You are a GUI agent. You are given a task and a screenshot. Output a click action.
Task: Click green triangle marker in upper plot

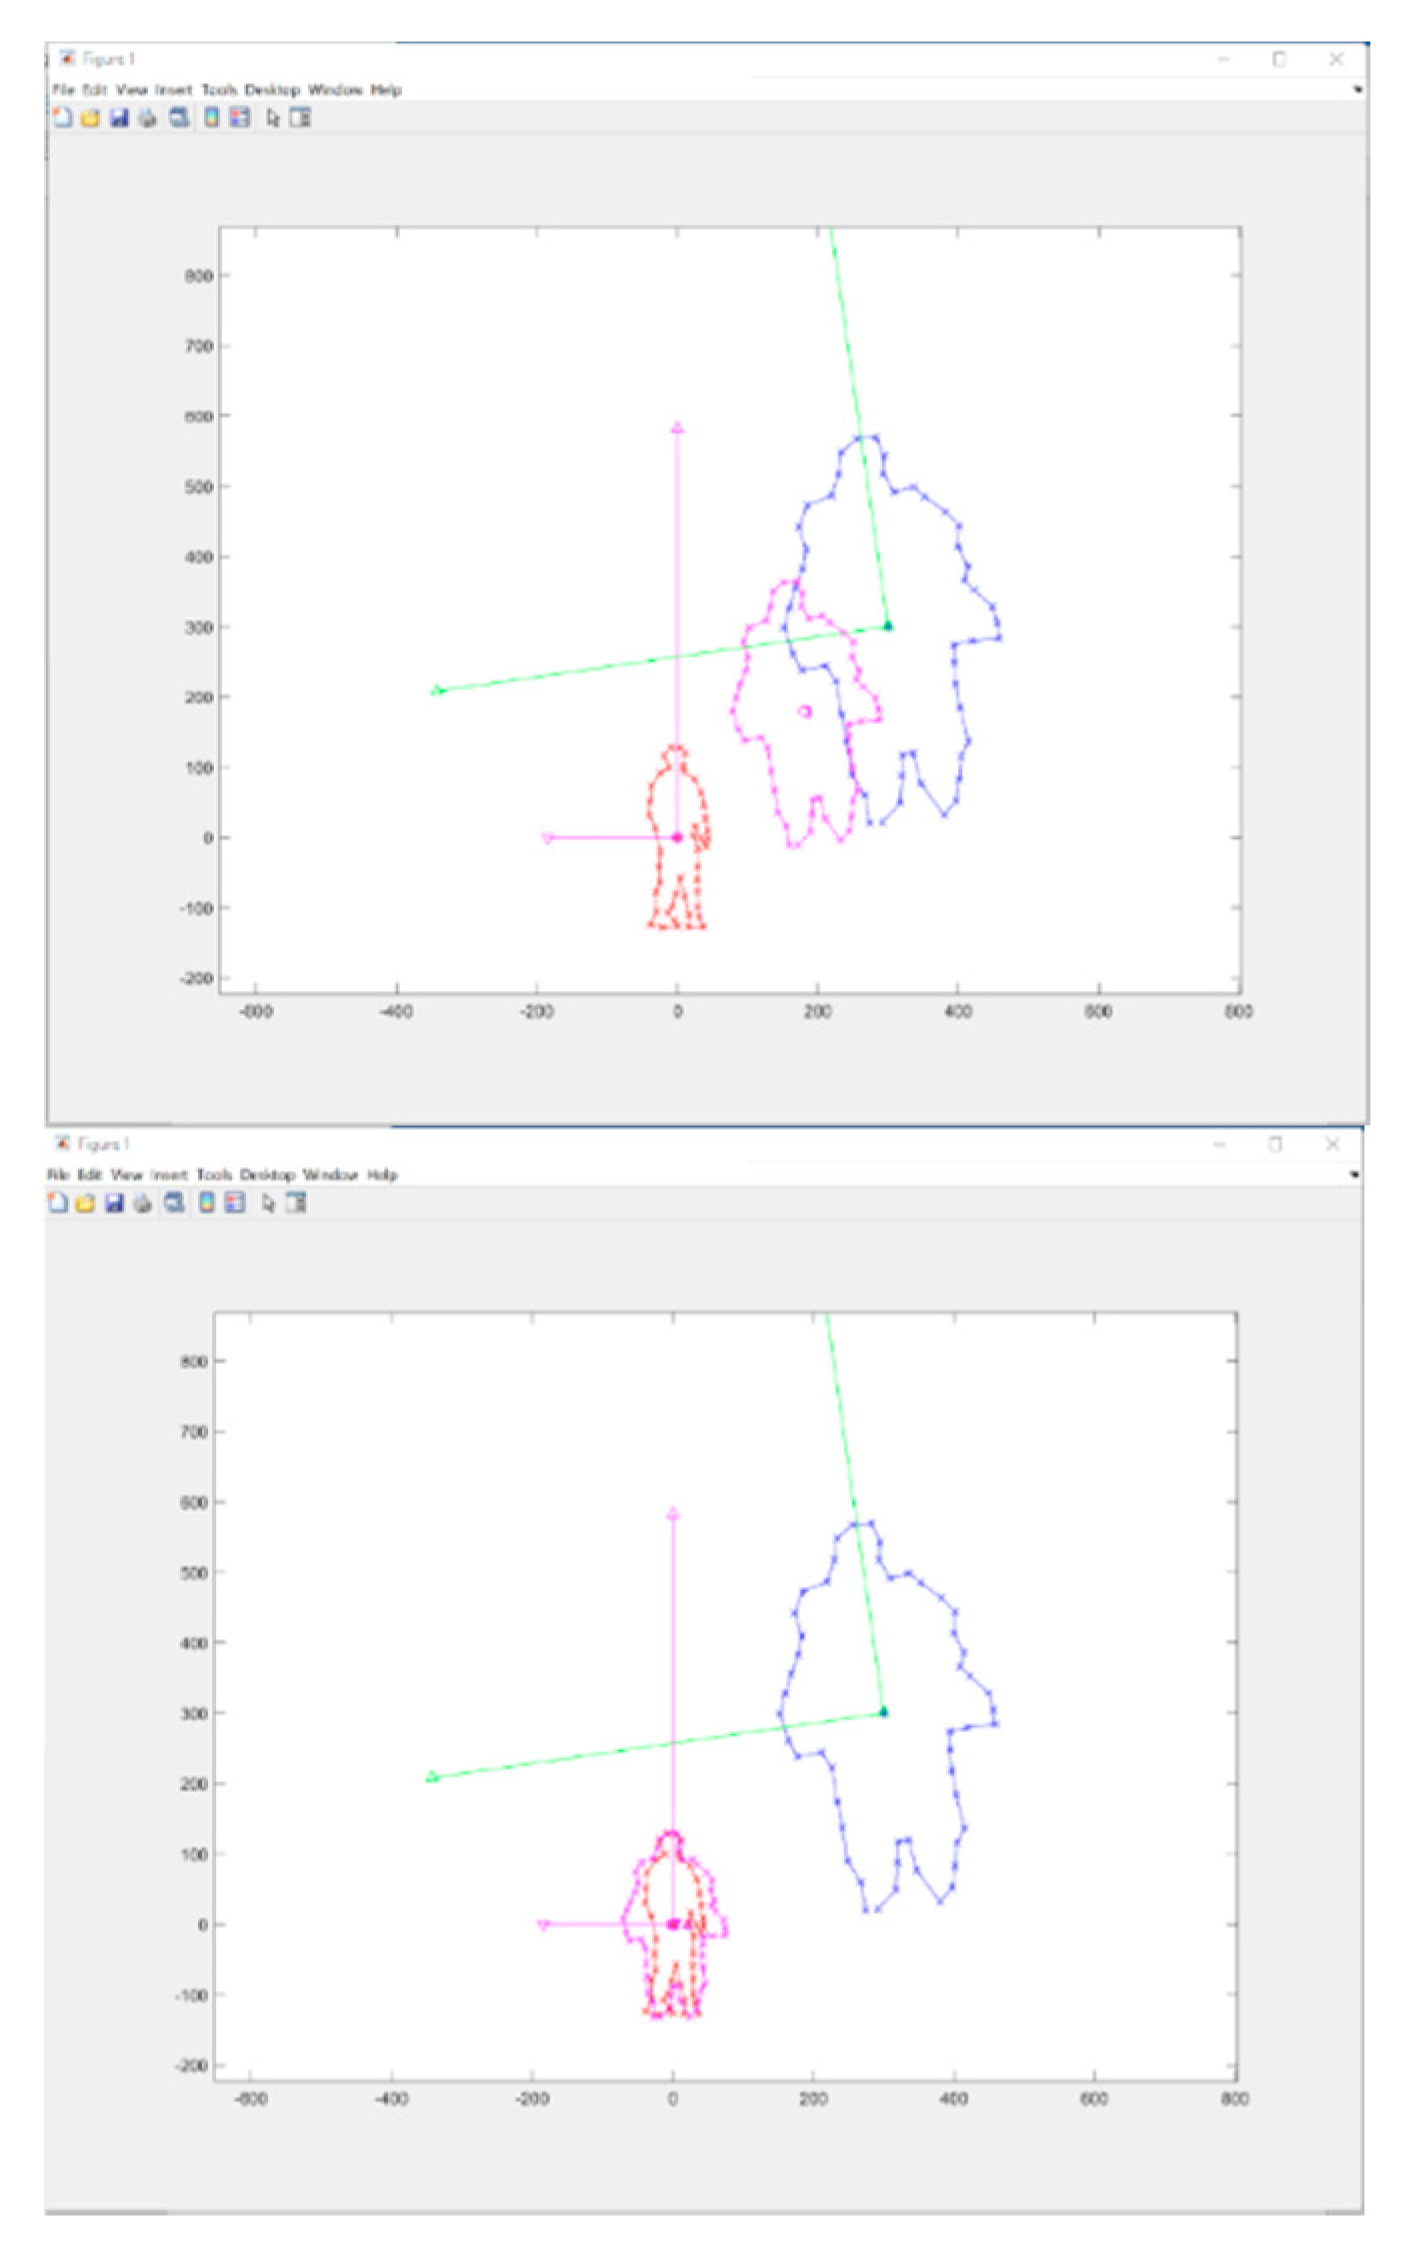(x=436, y=690)
